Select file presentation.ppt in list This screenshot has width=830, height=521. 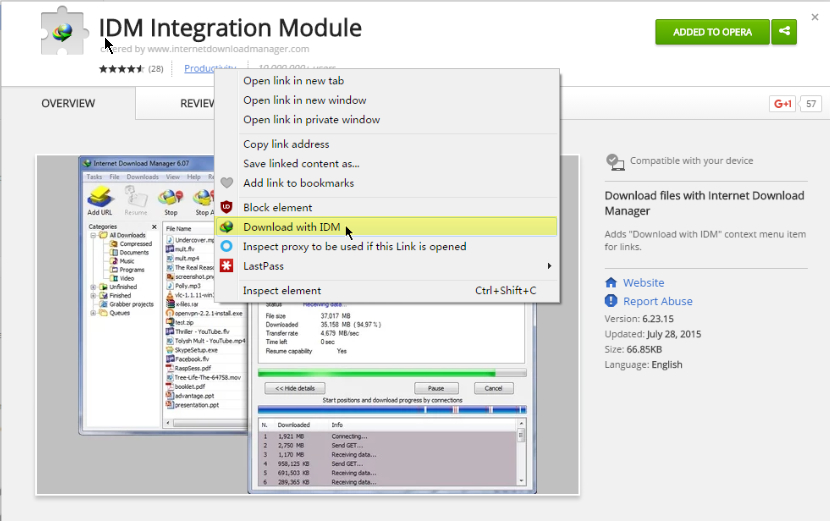193,405
